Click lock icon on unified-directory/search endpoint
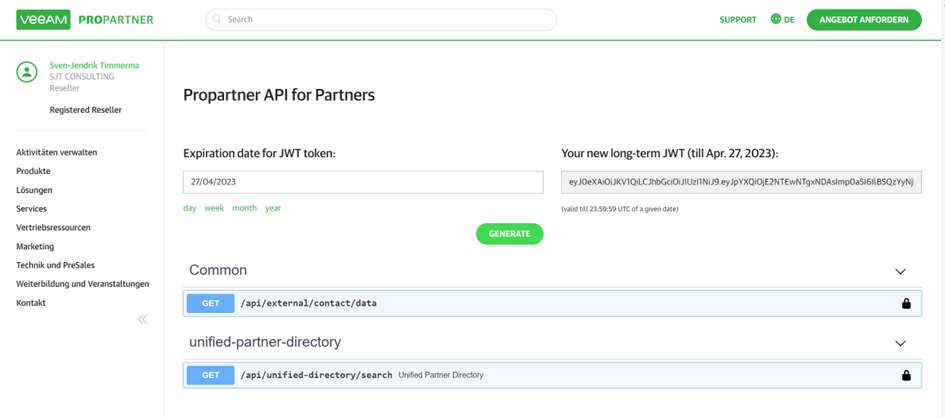Viewport: 945px width, 417px height. tap(906, 375)
